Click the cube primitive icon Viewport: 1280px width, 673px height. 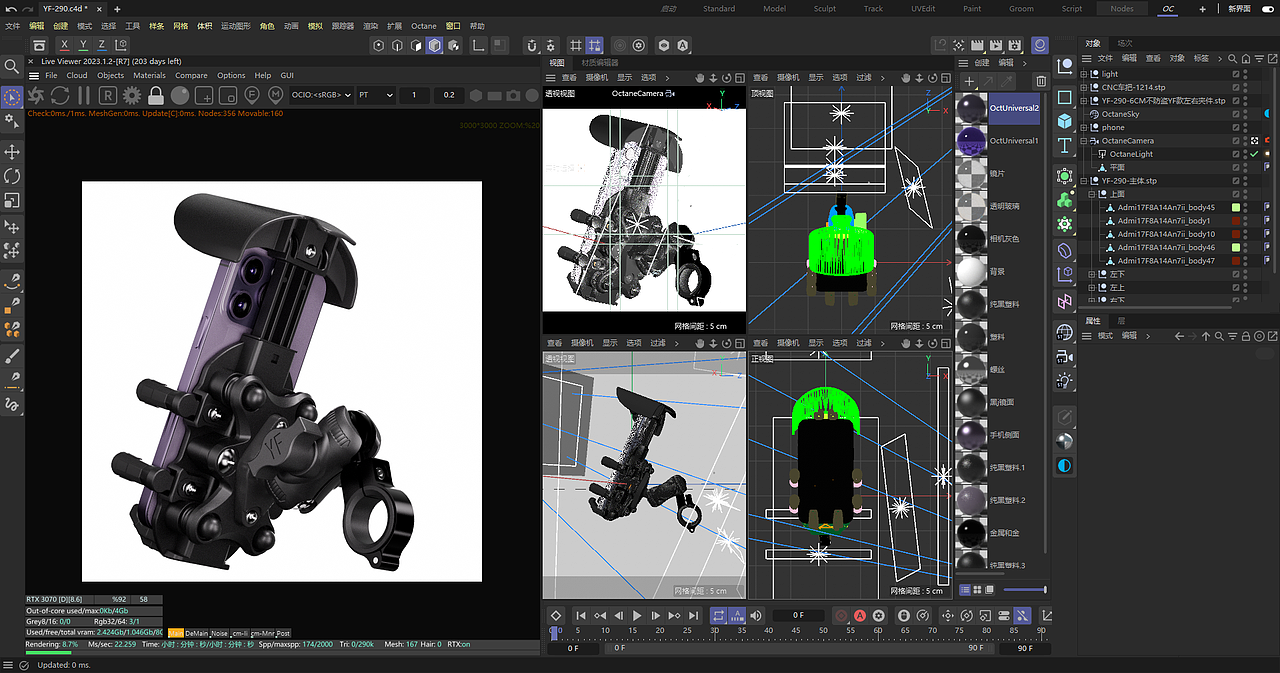pos(1065,120)
